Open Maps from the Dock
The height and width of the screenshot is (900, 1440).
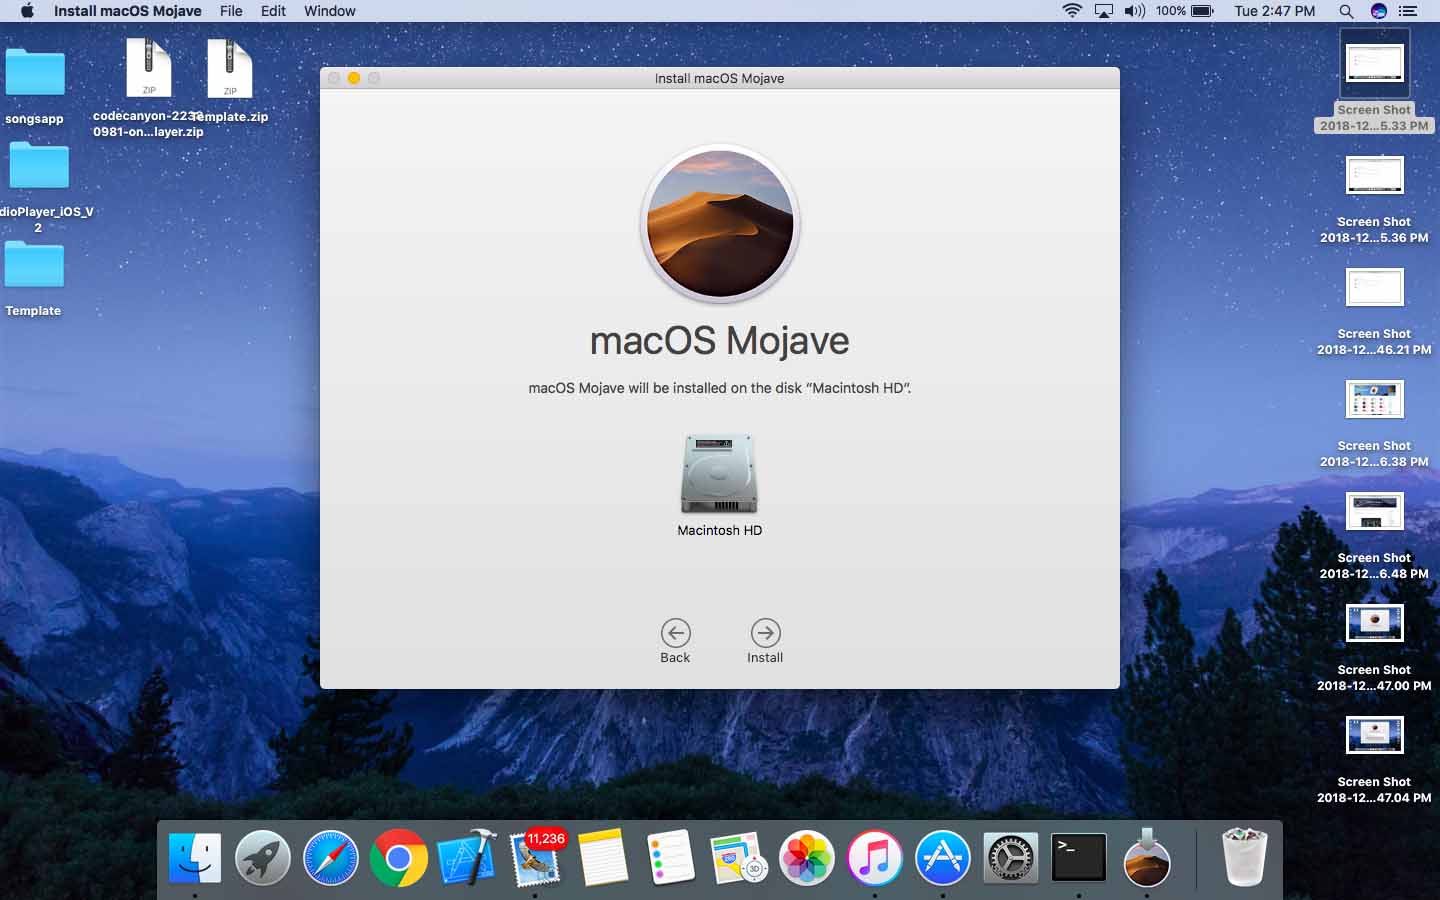click(739, 858)
